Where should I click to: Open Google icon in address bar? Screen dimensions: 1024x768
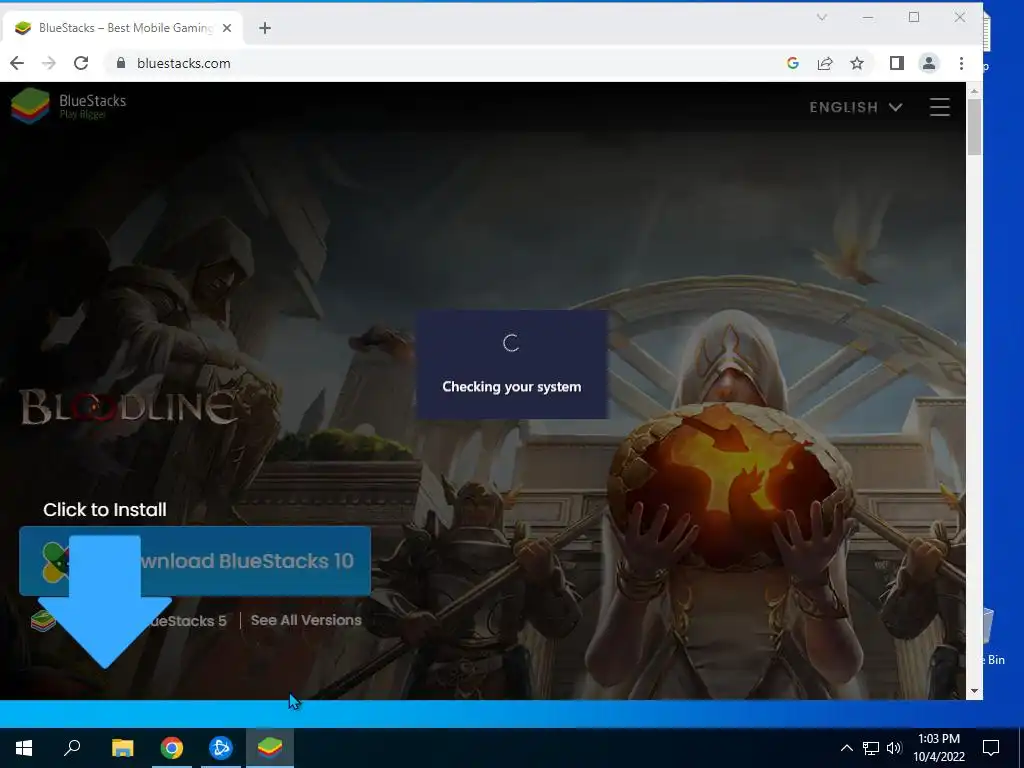pyautogui.click(x=793, y=63)
